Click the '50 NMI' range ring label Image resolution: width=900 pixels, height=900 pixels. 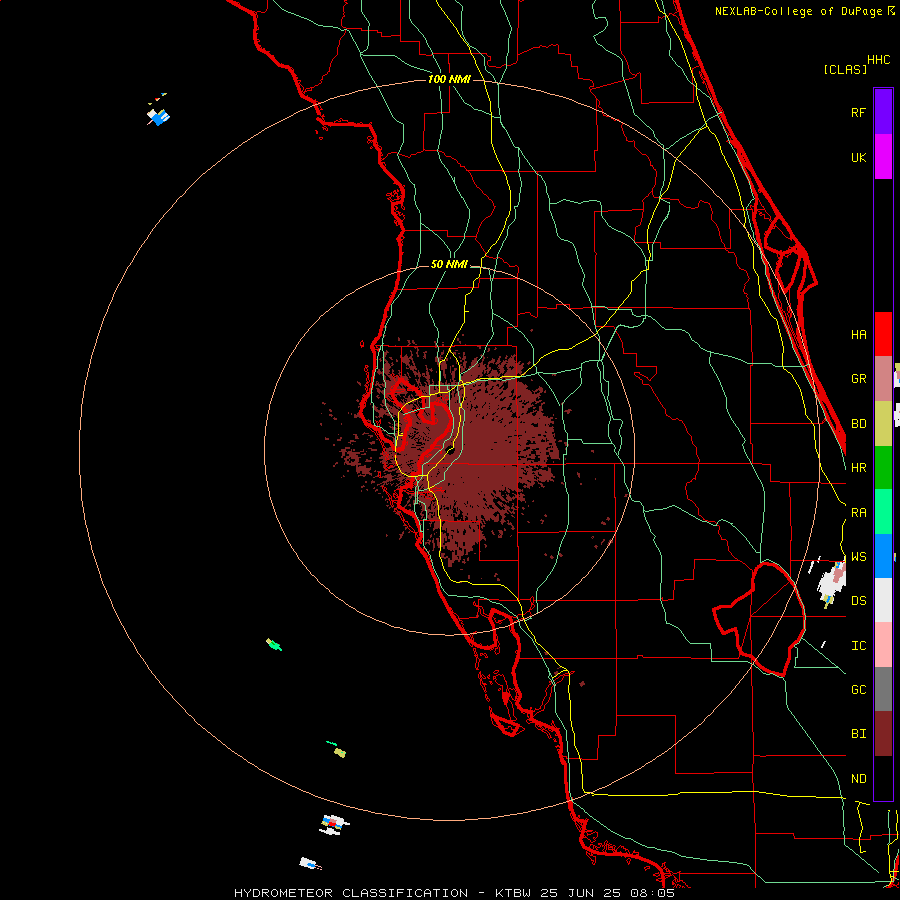pos(449,265)
